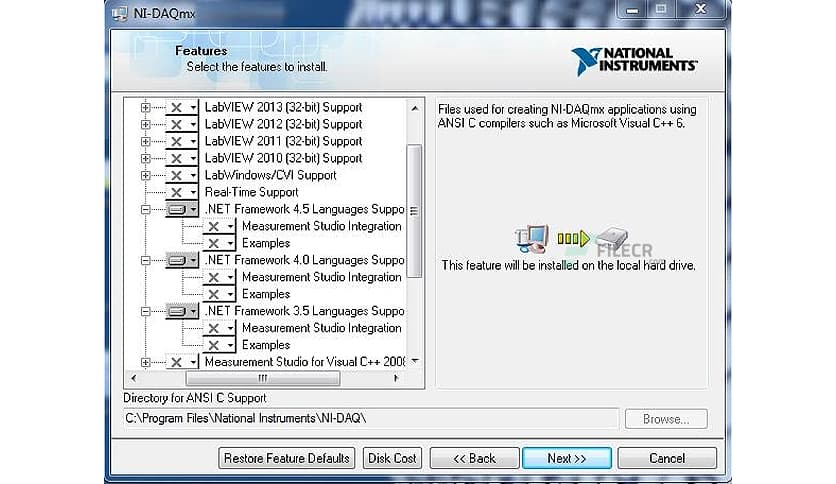Viewport: 836px width, 484px height.
Task: Select Measurement Studio for Visual C++ row
Action: [305, 362]
